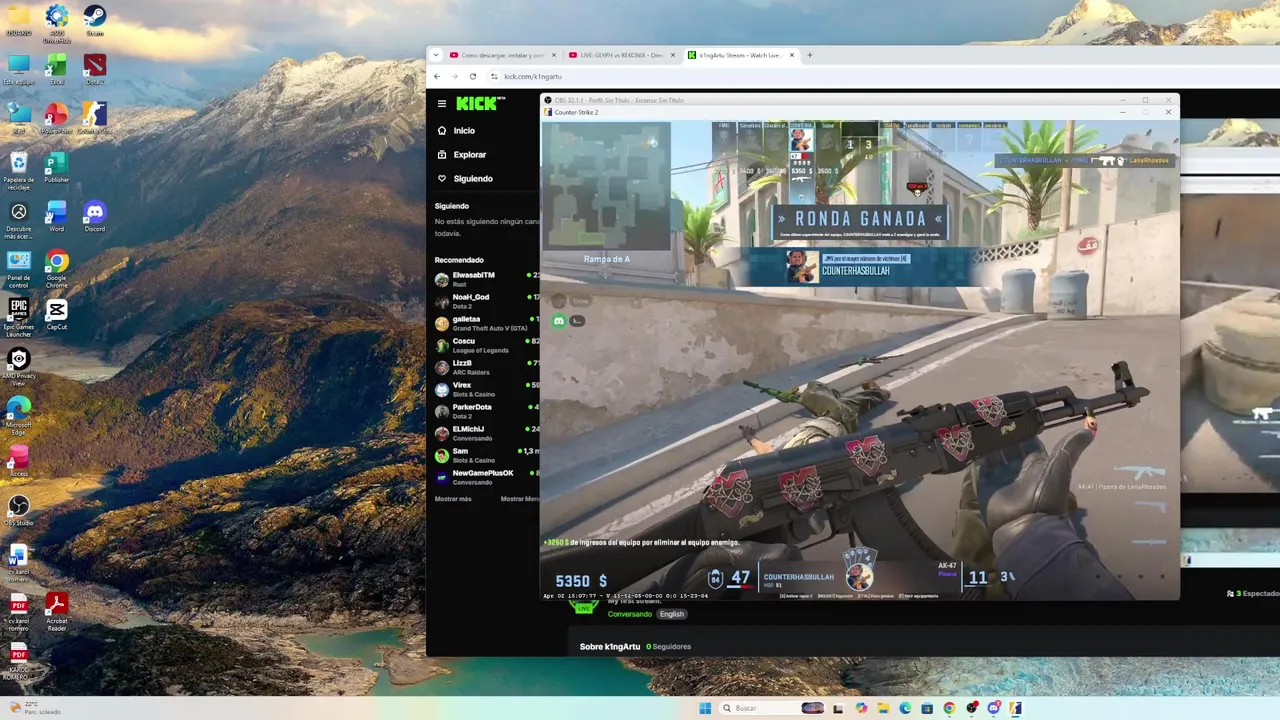Open the Access desktop shortcut
Screen dimensions: 1280x720
pyautogui.click(x=19, y=461)
